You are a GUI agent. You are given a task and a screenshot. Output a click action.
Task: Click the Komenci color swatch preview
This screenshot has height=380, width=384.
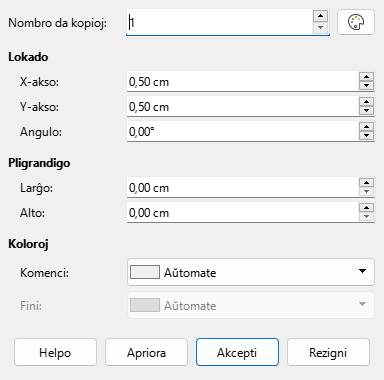[145, 272]
